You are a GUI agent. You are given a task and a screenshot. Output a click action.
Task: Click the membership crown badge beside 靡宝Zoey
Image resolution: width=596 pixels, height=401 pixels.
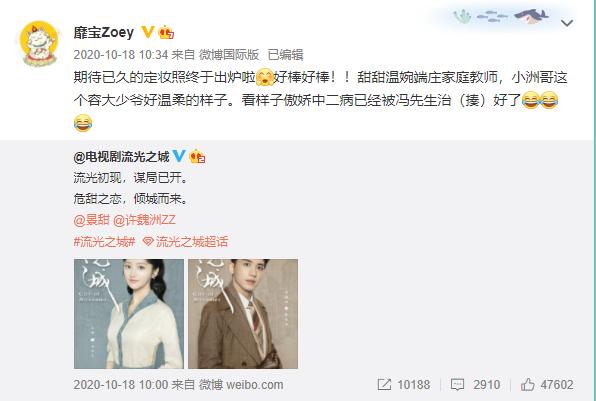coord(166,32)
